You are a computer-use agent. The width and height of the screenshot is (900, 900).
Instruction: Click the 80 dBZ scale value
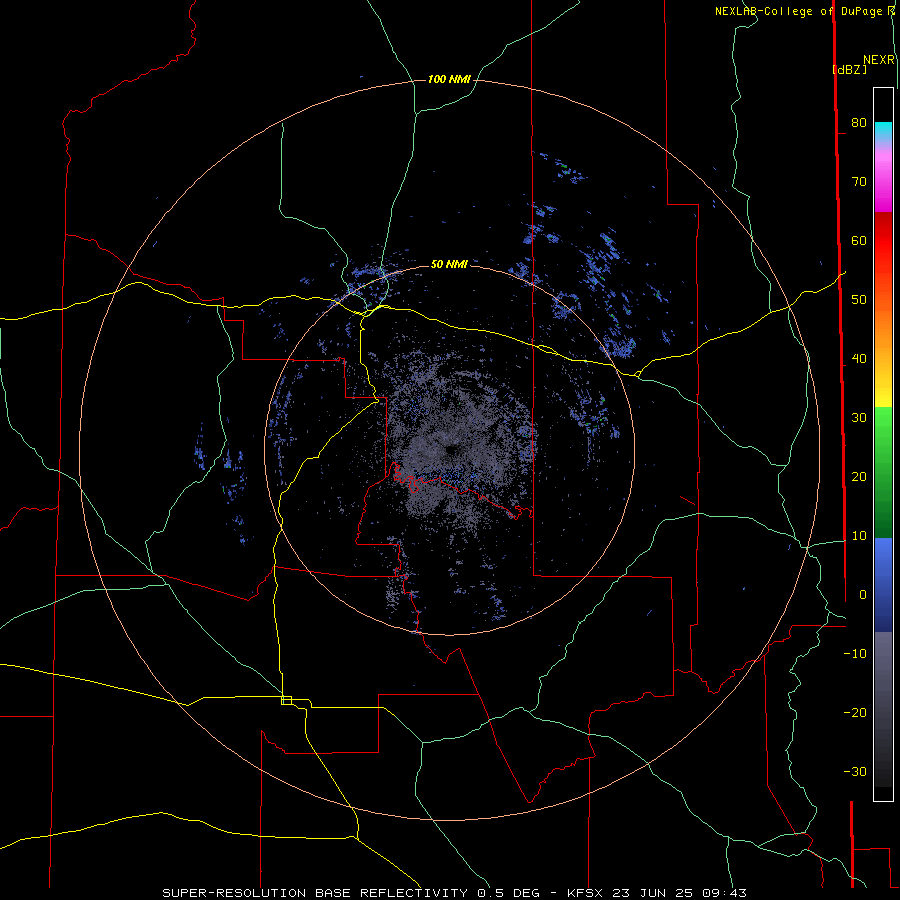859,122
